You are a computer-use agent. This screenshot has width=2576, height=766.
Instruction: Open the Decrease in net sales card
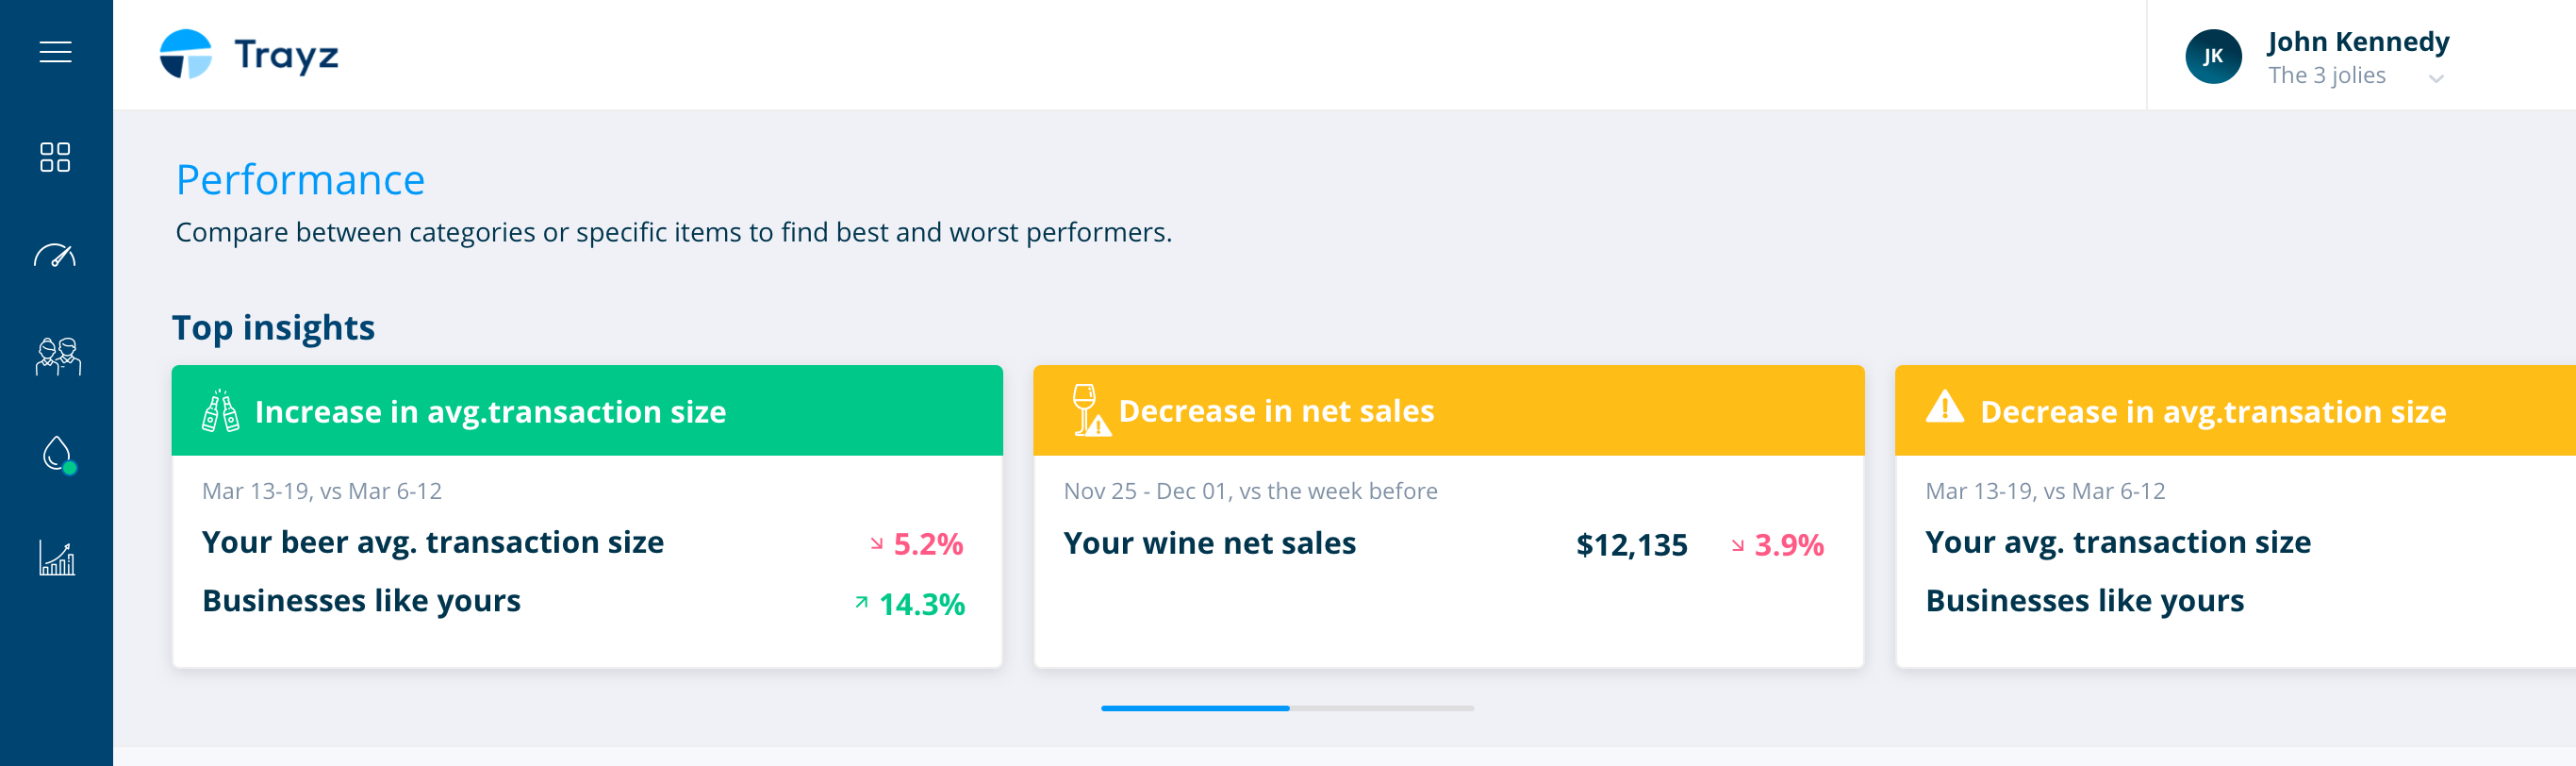(x=1448, y=516)
